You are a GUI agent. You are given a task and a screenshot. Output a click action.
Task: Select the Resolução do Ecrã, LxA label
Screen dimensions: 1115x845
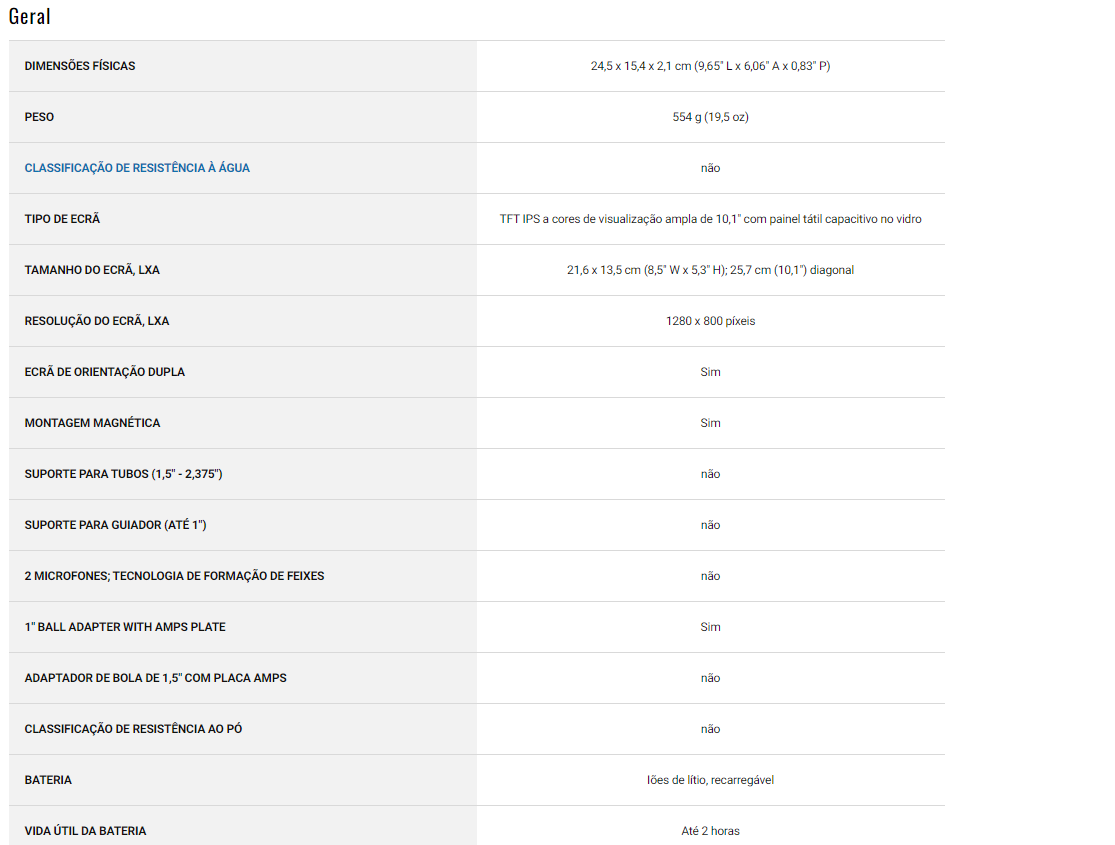97,321
